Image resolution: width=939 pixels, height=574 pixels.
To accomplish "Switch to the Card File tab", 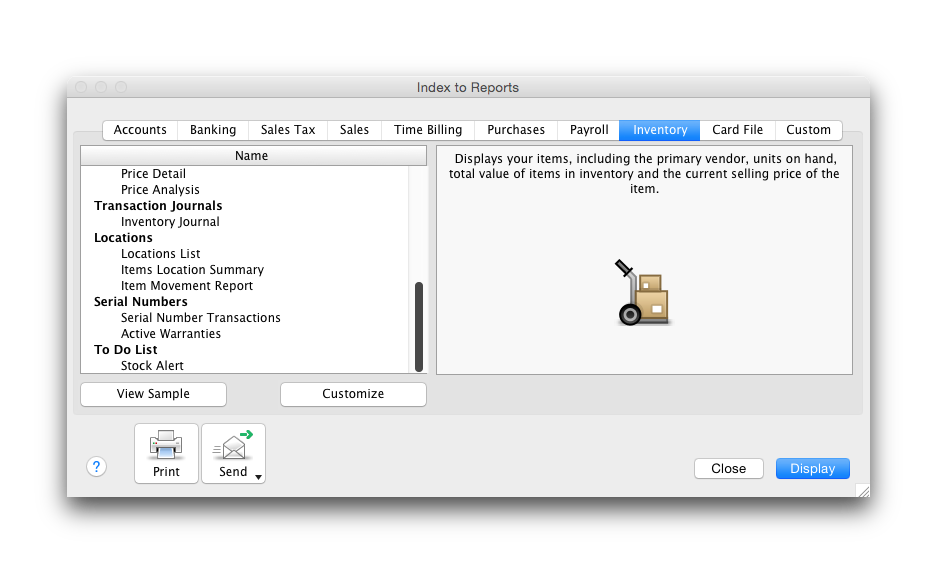I will (x=737, y=130).
